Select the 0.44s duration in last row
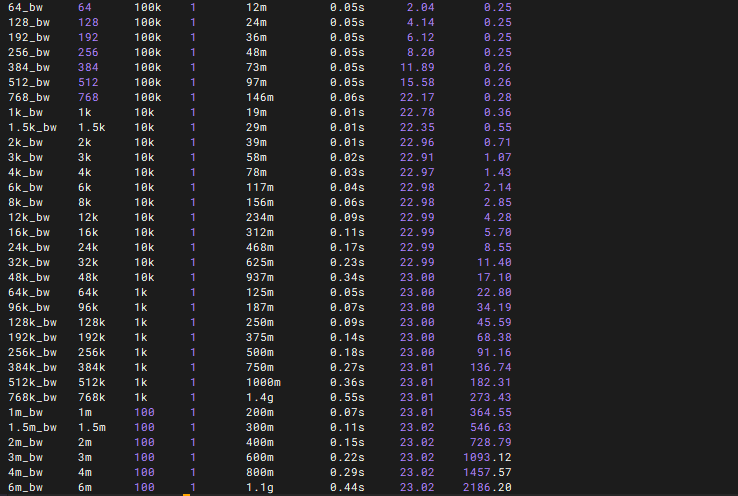Screen dimensions: 738x496 click(347, 487)
